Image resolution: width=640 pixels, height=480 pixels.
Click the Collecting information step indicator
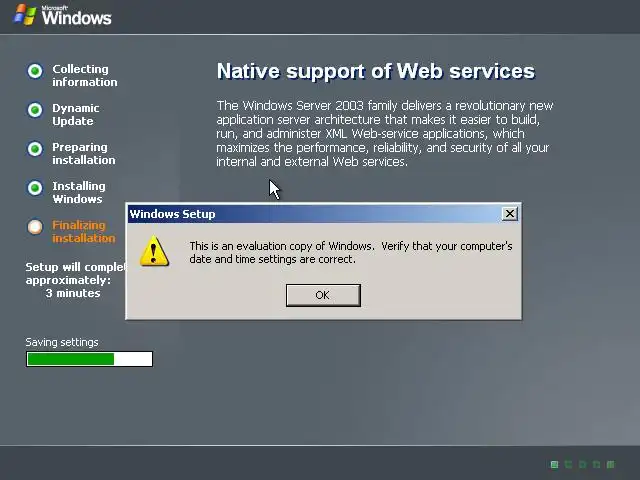coord(35,71)
